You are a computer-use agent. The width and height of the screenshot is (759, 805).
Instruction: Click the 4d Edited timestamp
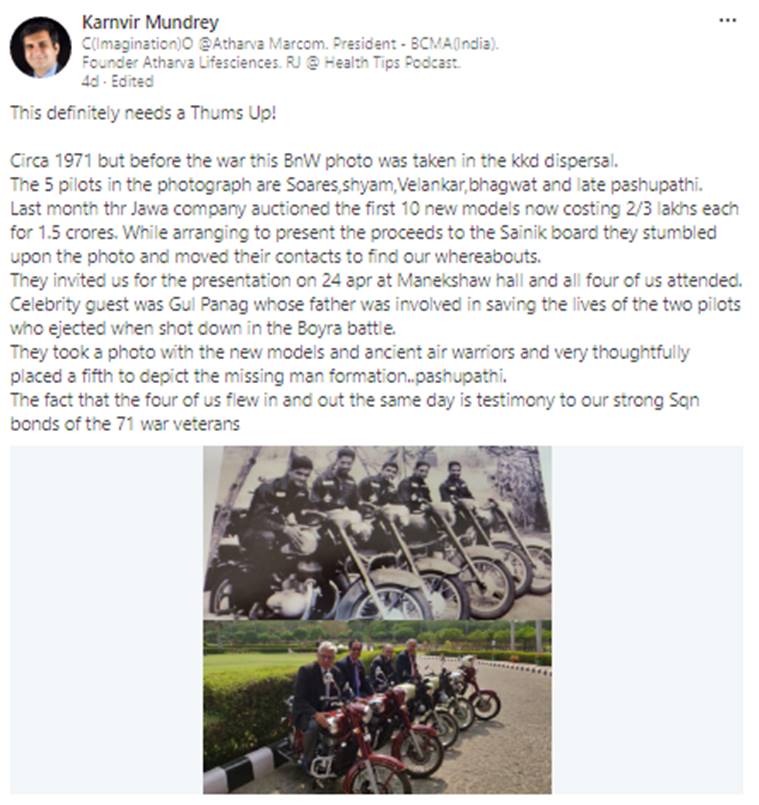click(x=118, y=82)
